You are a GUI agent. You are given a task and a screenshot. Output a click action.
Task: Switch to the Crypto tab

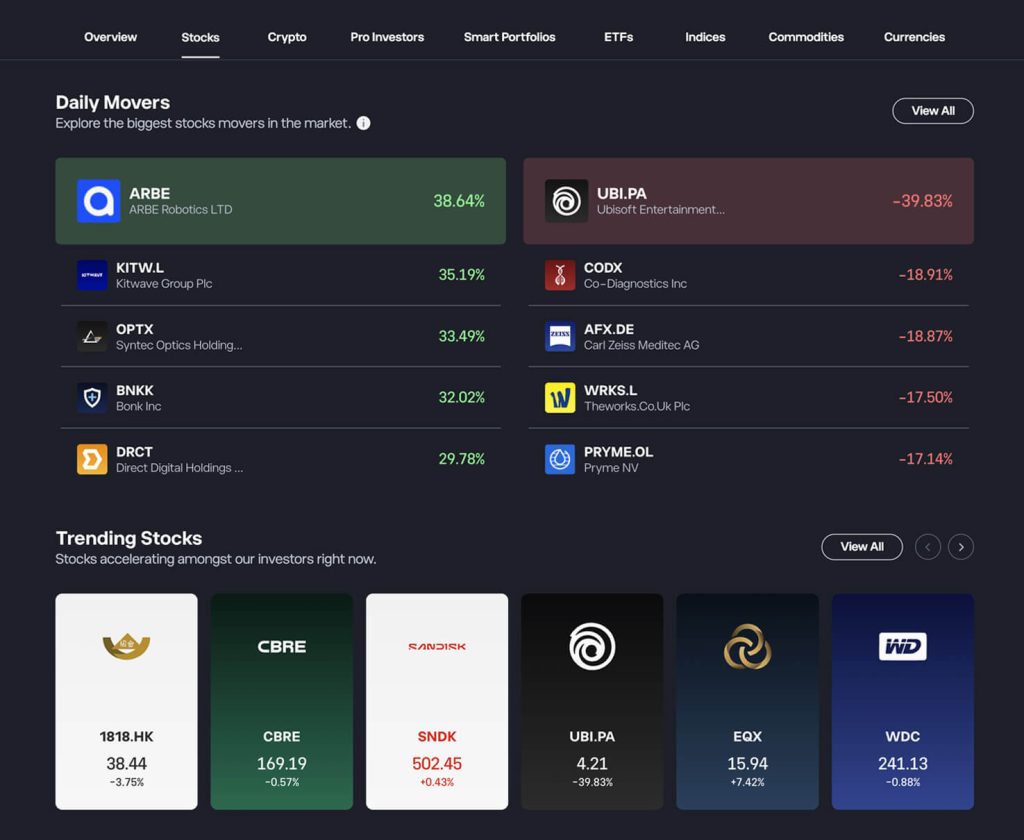click(287, 37)
